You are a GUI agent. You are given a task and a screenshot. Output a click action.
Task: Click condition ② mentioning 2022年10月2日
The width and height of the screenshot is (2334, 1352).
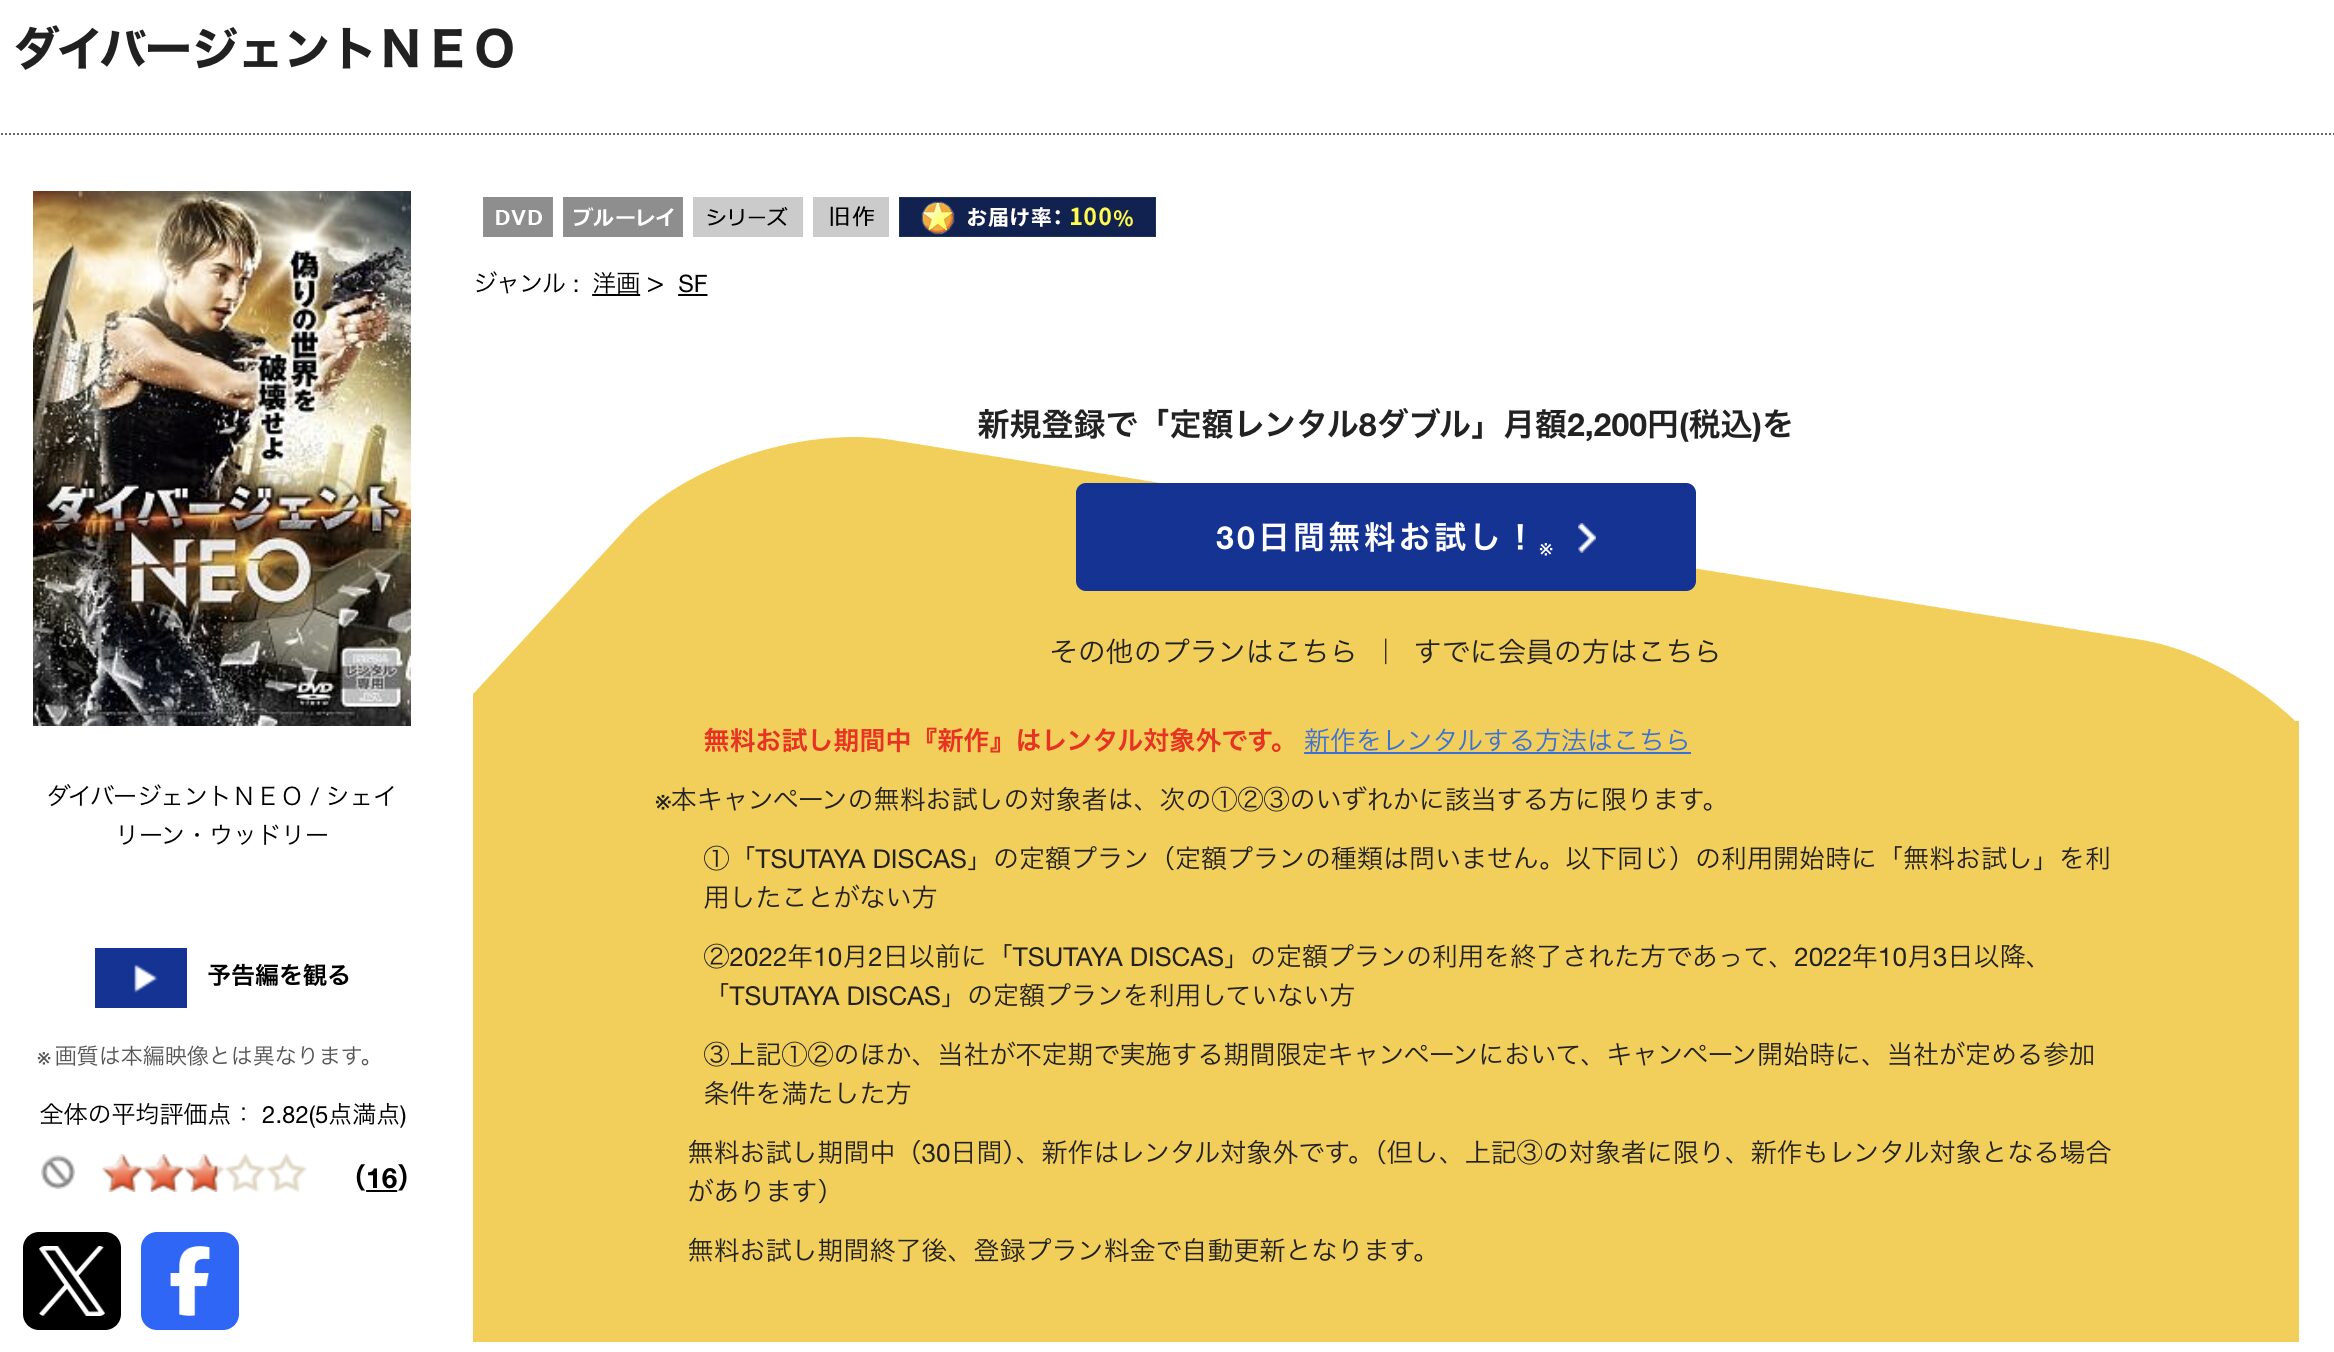[1371, 976]
